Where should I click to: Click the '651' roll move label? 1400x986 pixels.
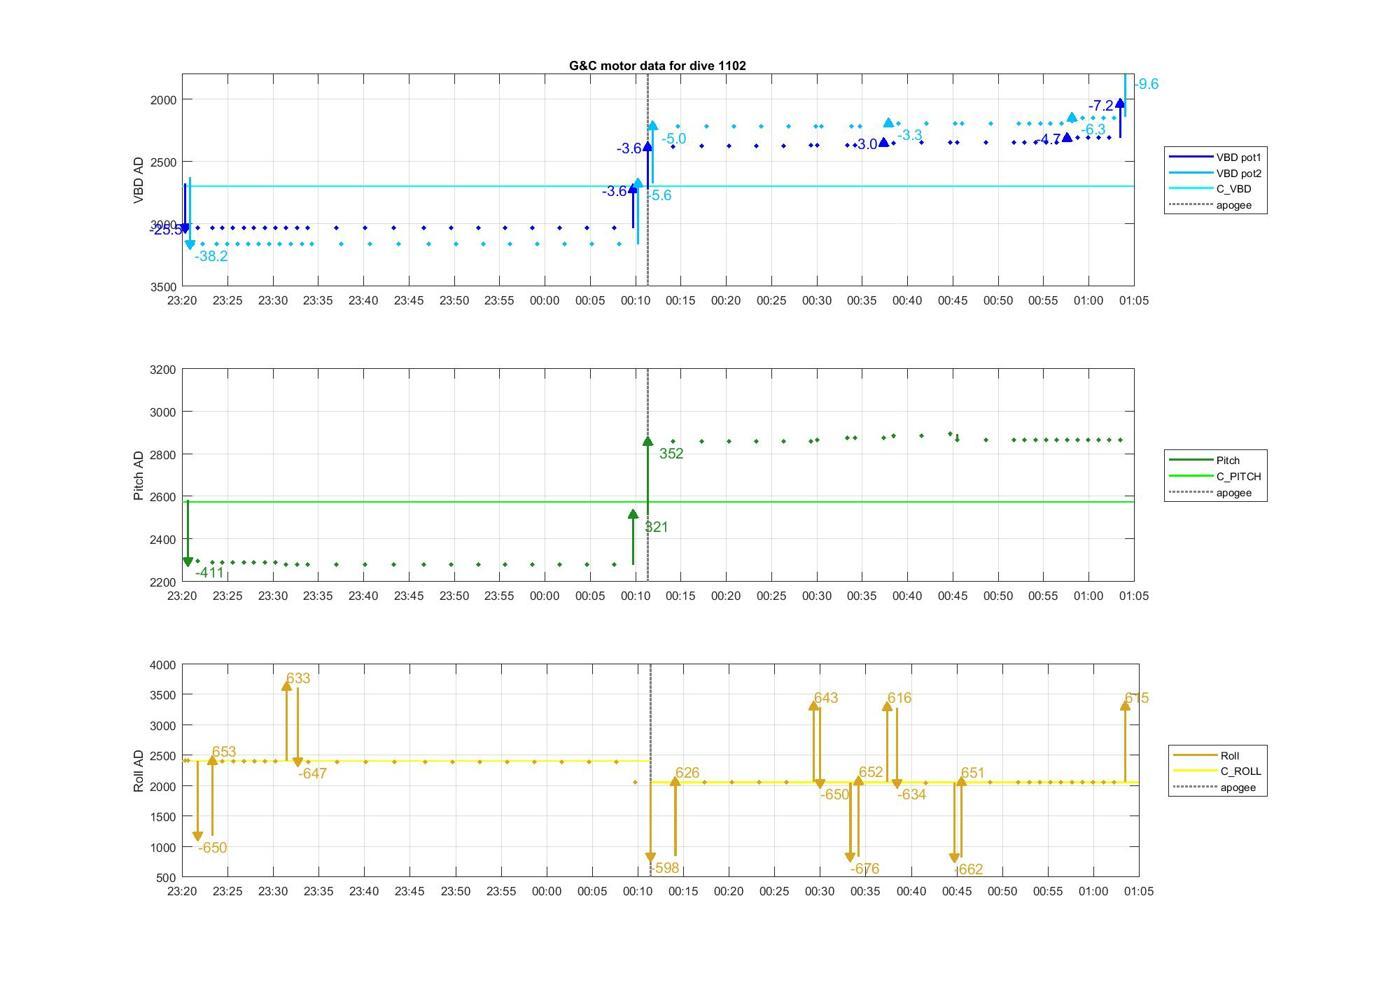tap(973, 773)
